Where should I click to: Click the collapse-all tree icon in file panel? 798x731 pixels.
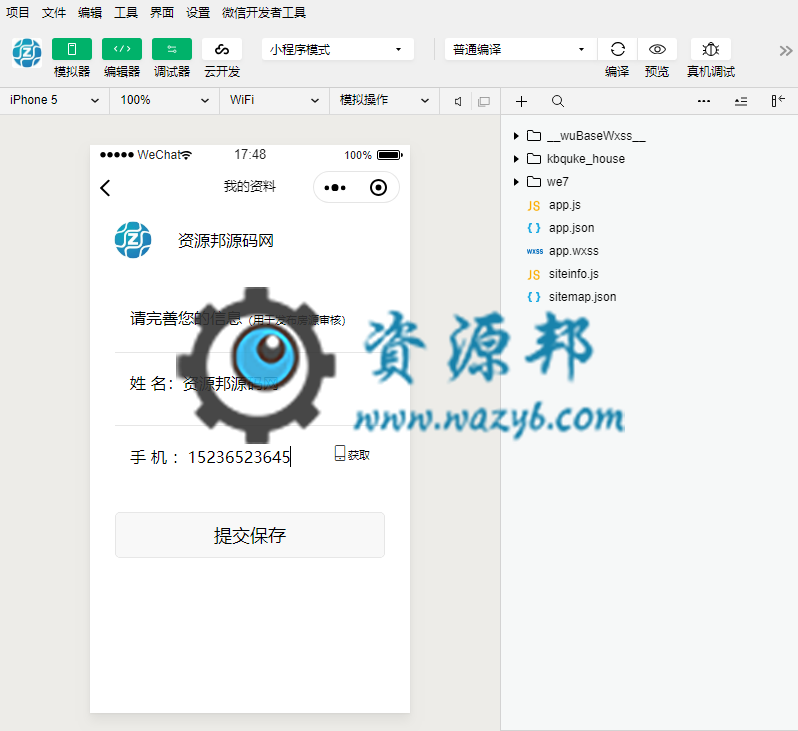(x=741, y=101)
